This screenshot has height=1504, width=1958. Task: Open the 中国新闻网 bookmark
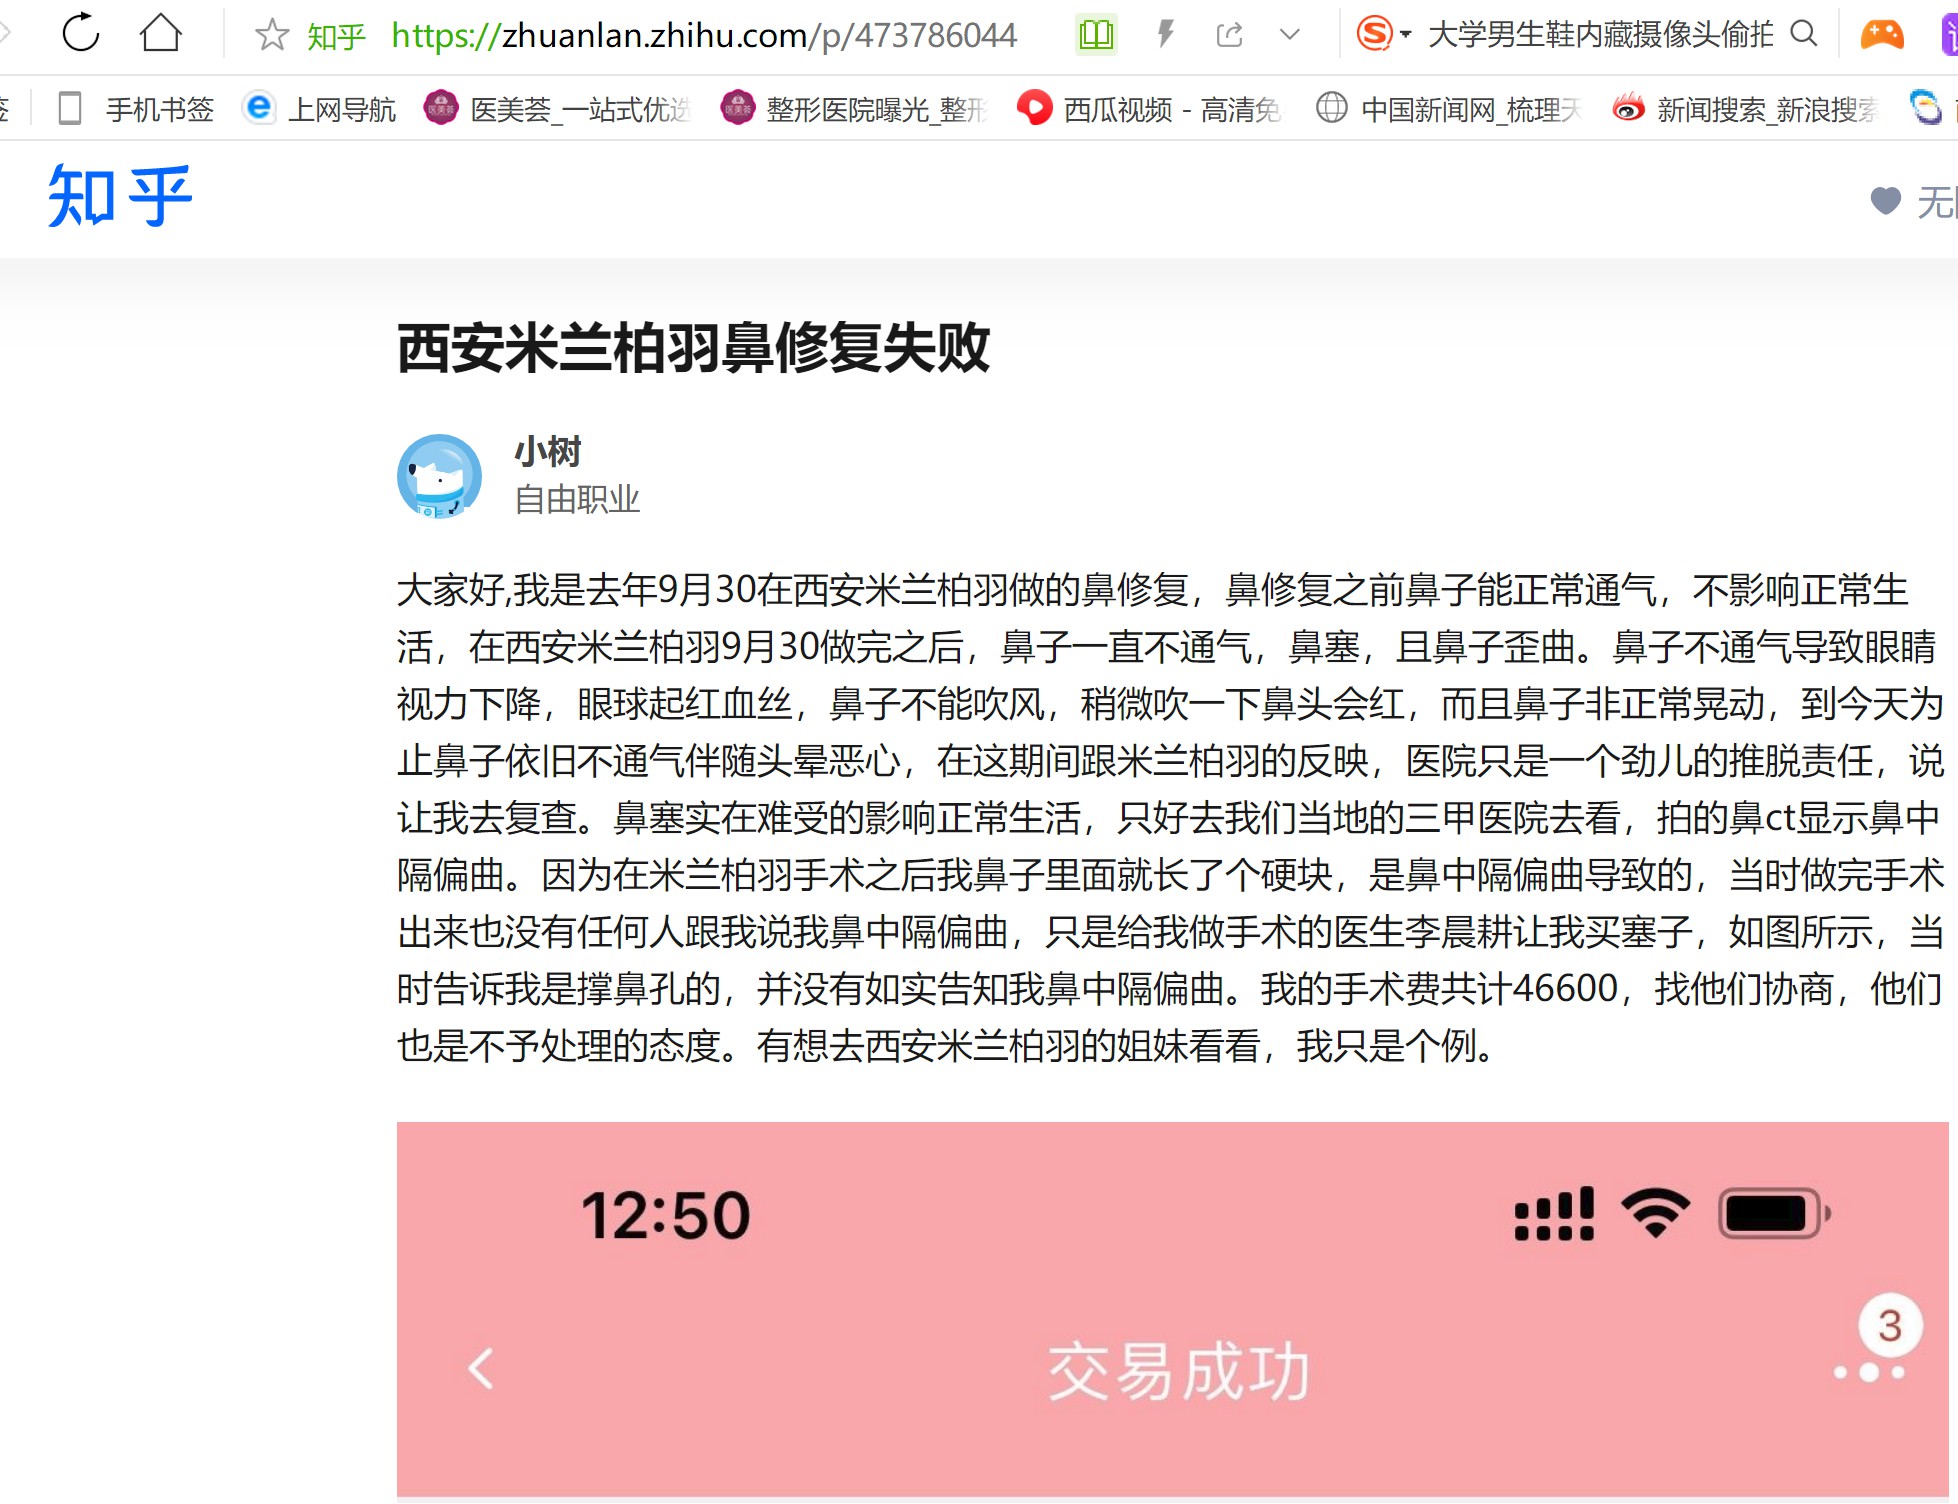1449,109
